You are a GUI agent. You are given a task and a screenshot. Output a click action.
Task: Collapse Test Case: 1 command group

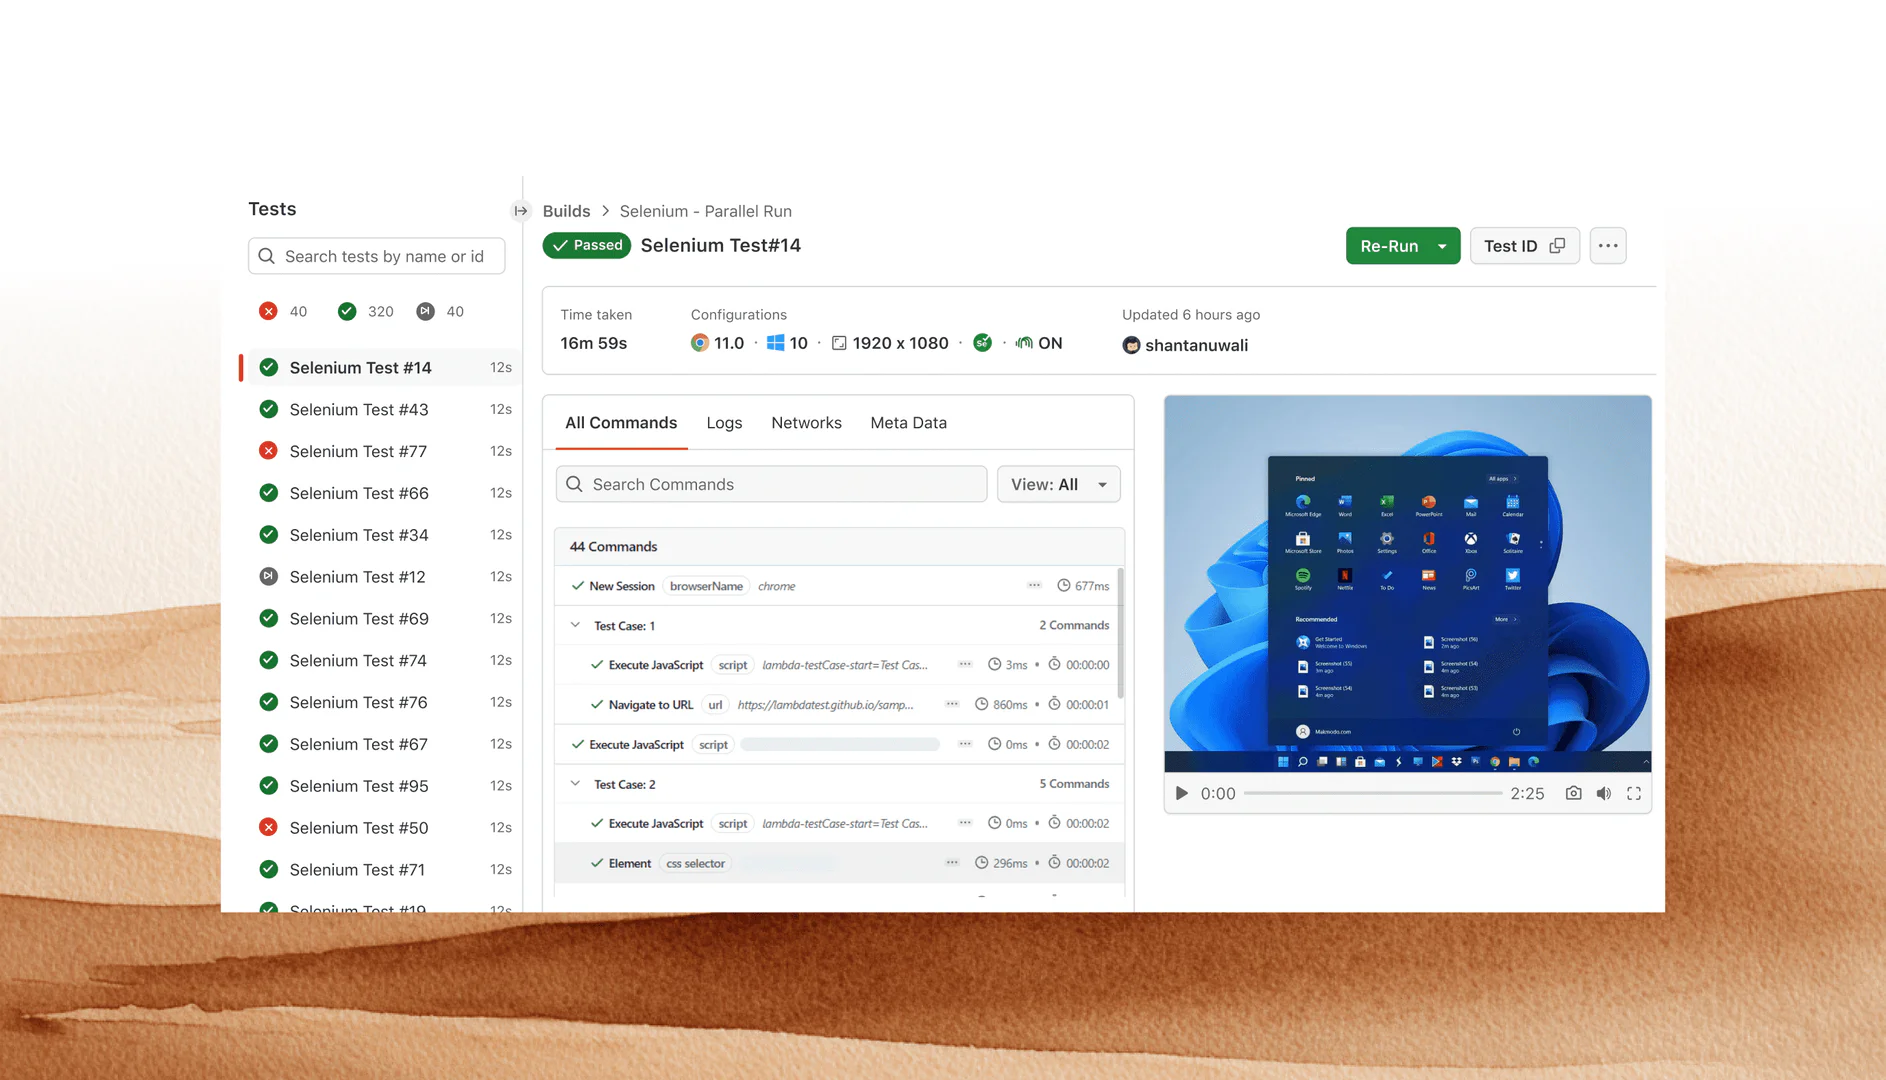pos(575,624)
